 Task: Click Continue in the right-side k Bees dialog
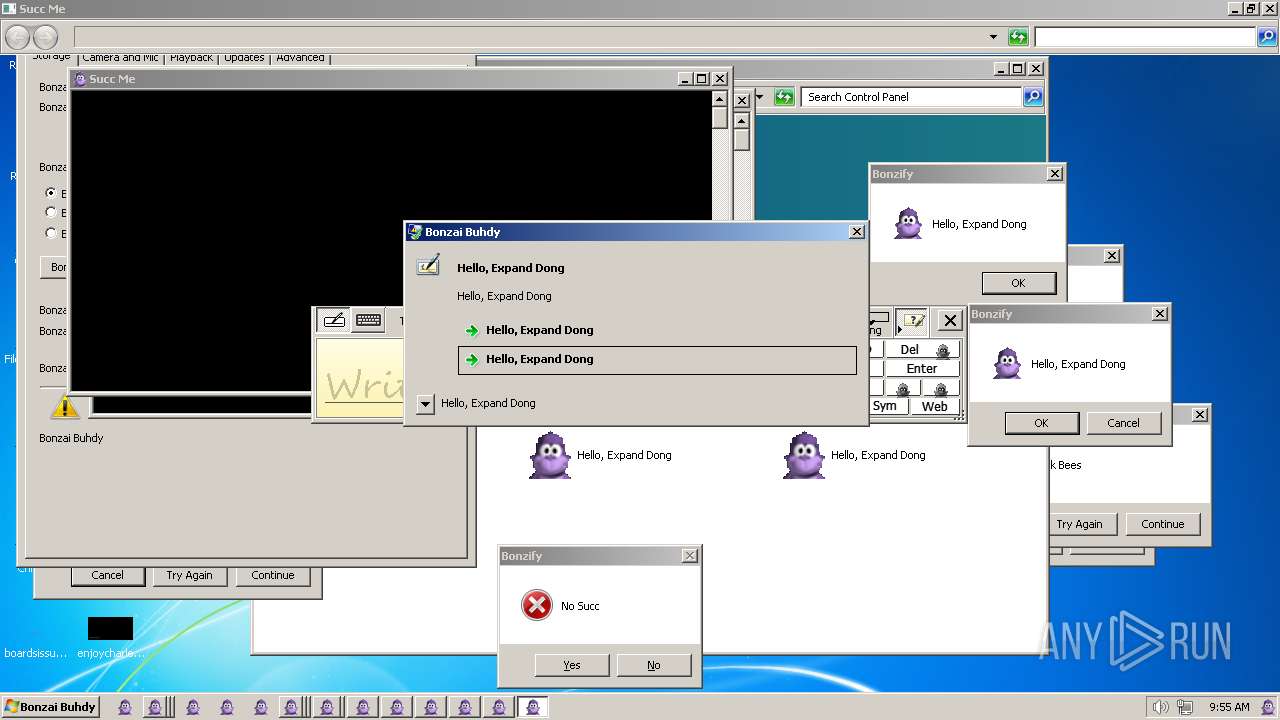[x=1162, y=524]
